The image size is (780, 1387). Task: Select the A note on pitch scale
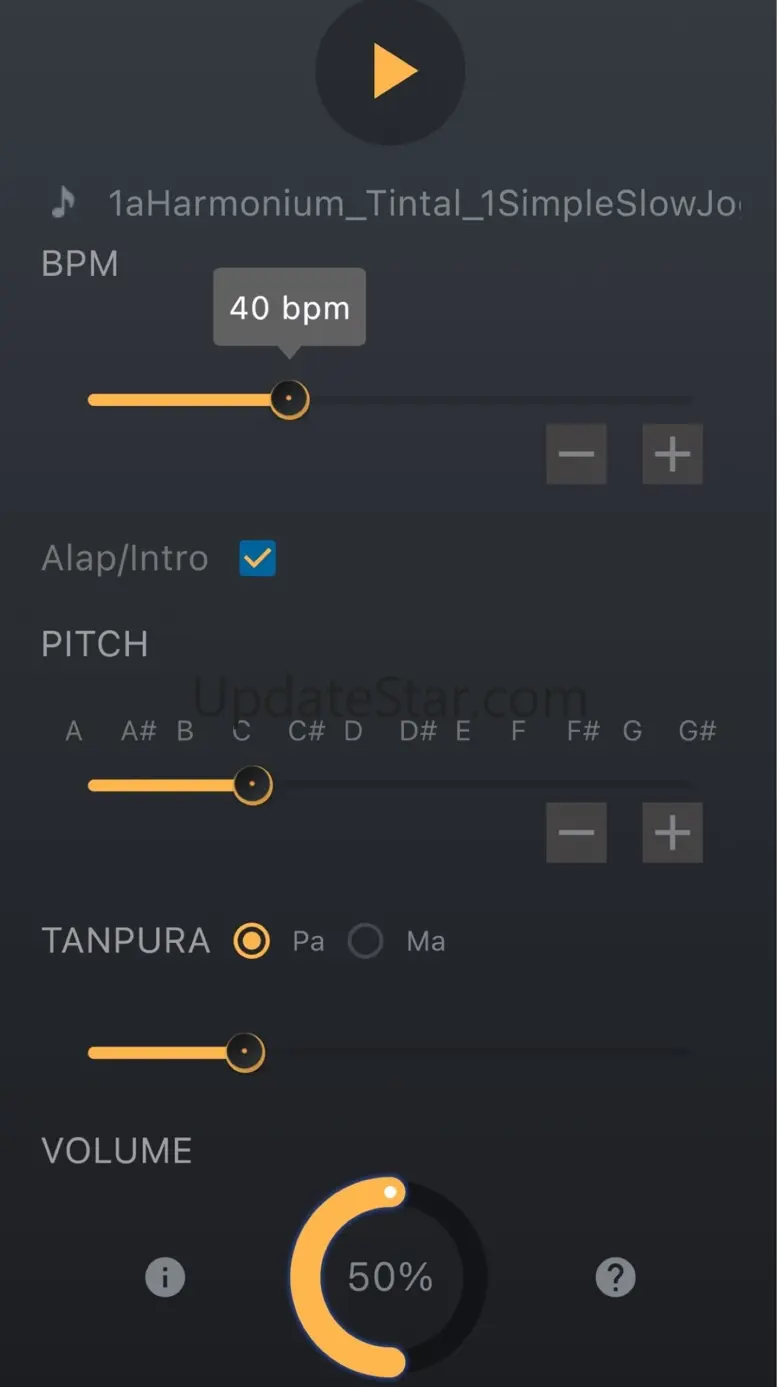click(74, 731)
